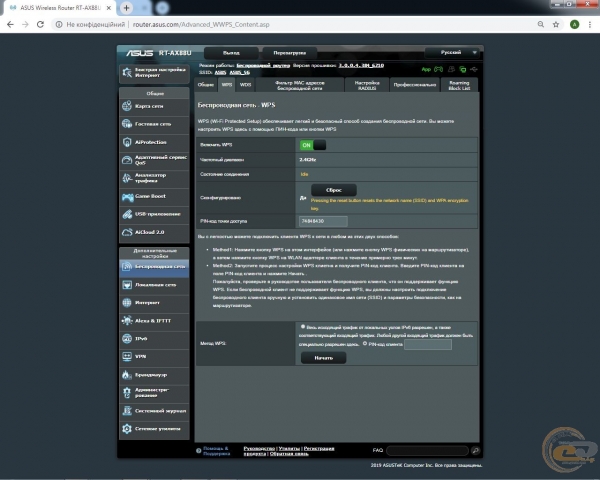Click the Выход (Logout) button
Image resolution: width=600 pixels, height=480 pixels.
click(x=231, y=53)
